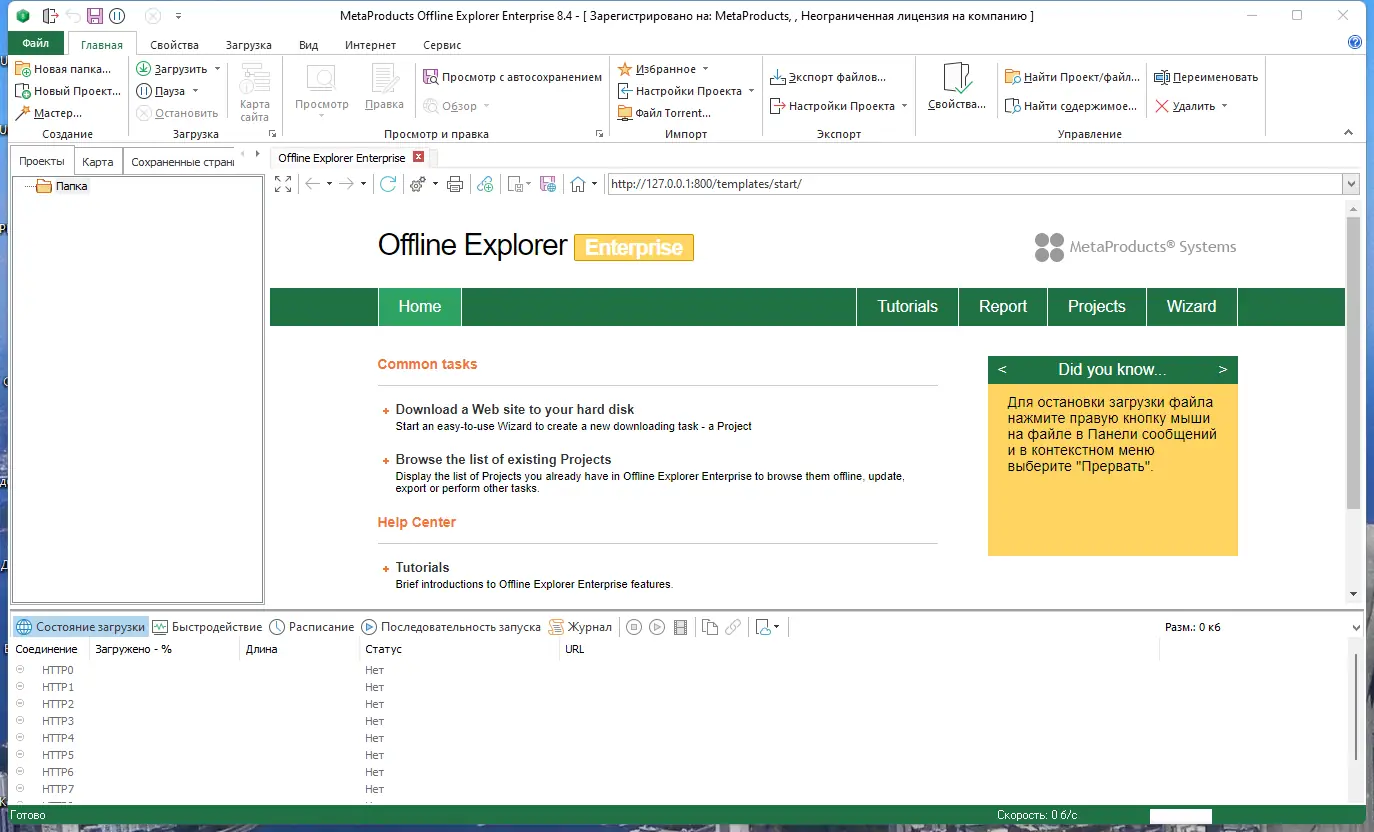Open Projects in the page navigation bar
1374x832 pixels.
(1097, 307)
